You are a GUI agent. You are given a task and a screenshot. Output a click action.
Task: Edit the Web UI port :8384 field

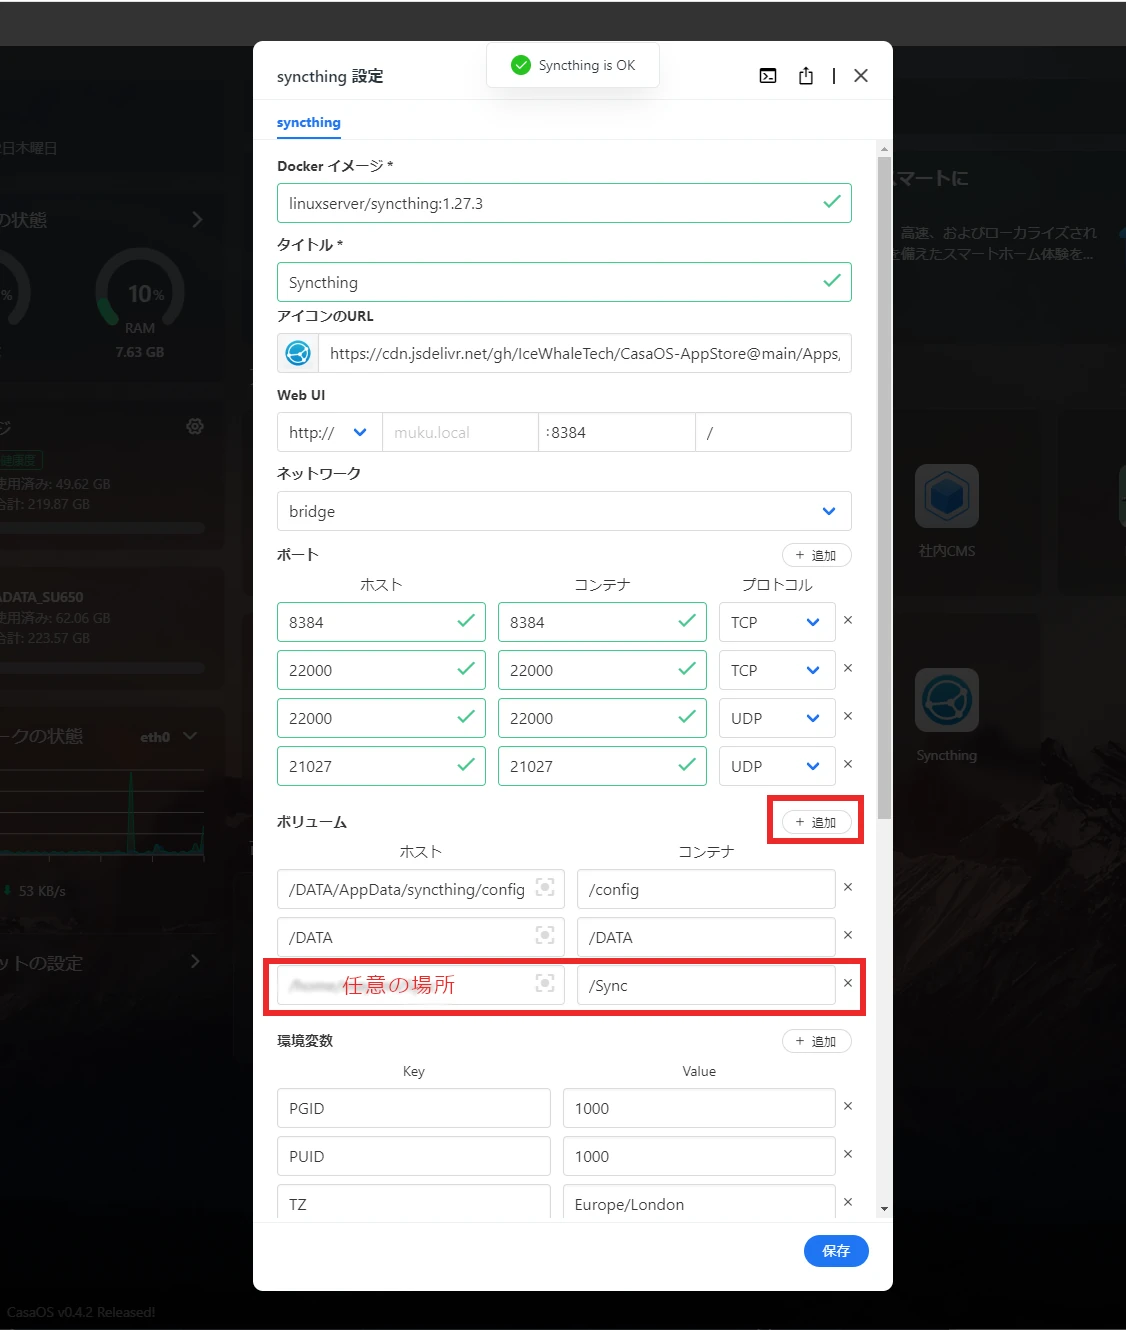[x=617, y=432]
